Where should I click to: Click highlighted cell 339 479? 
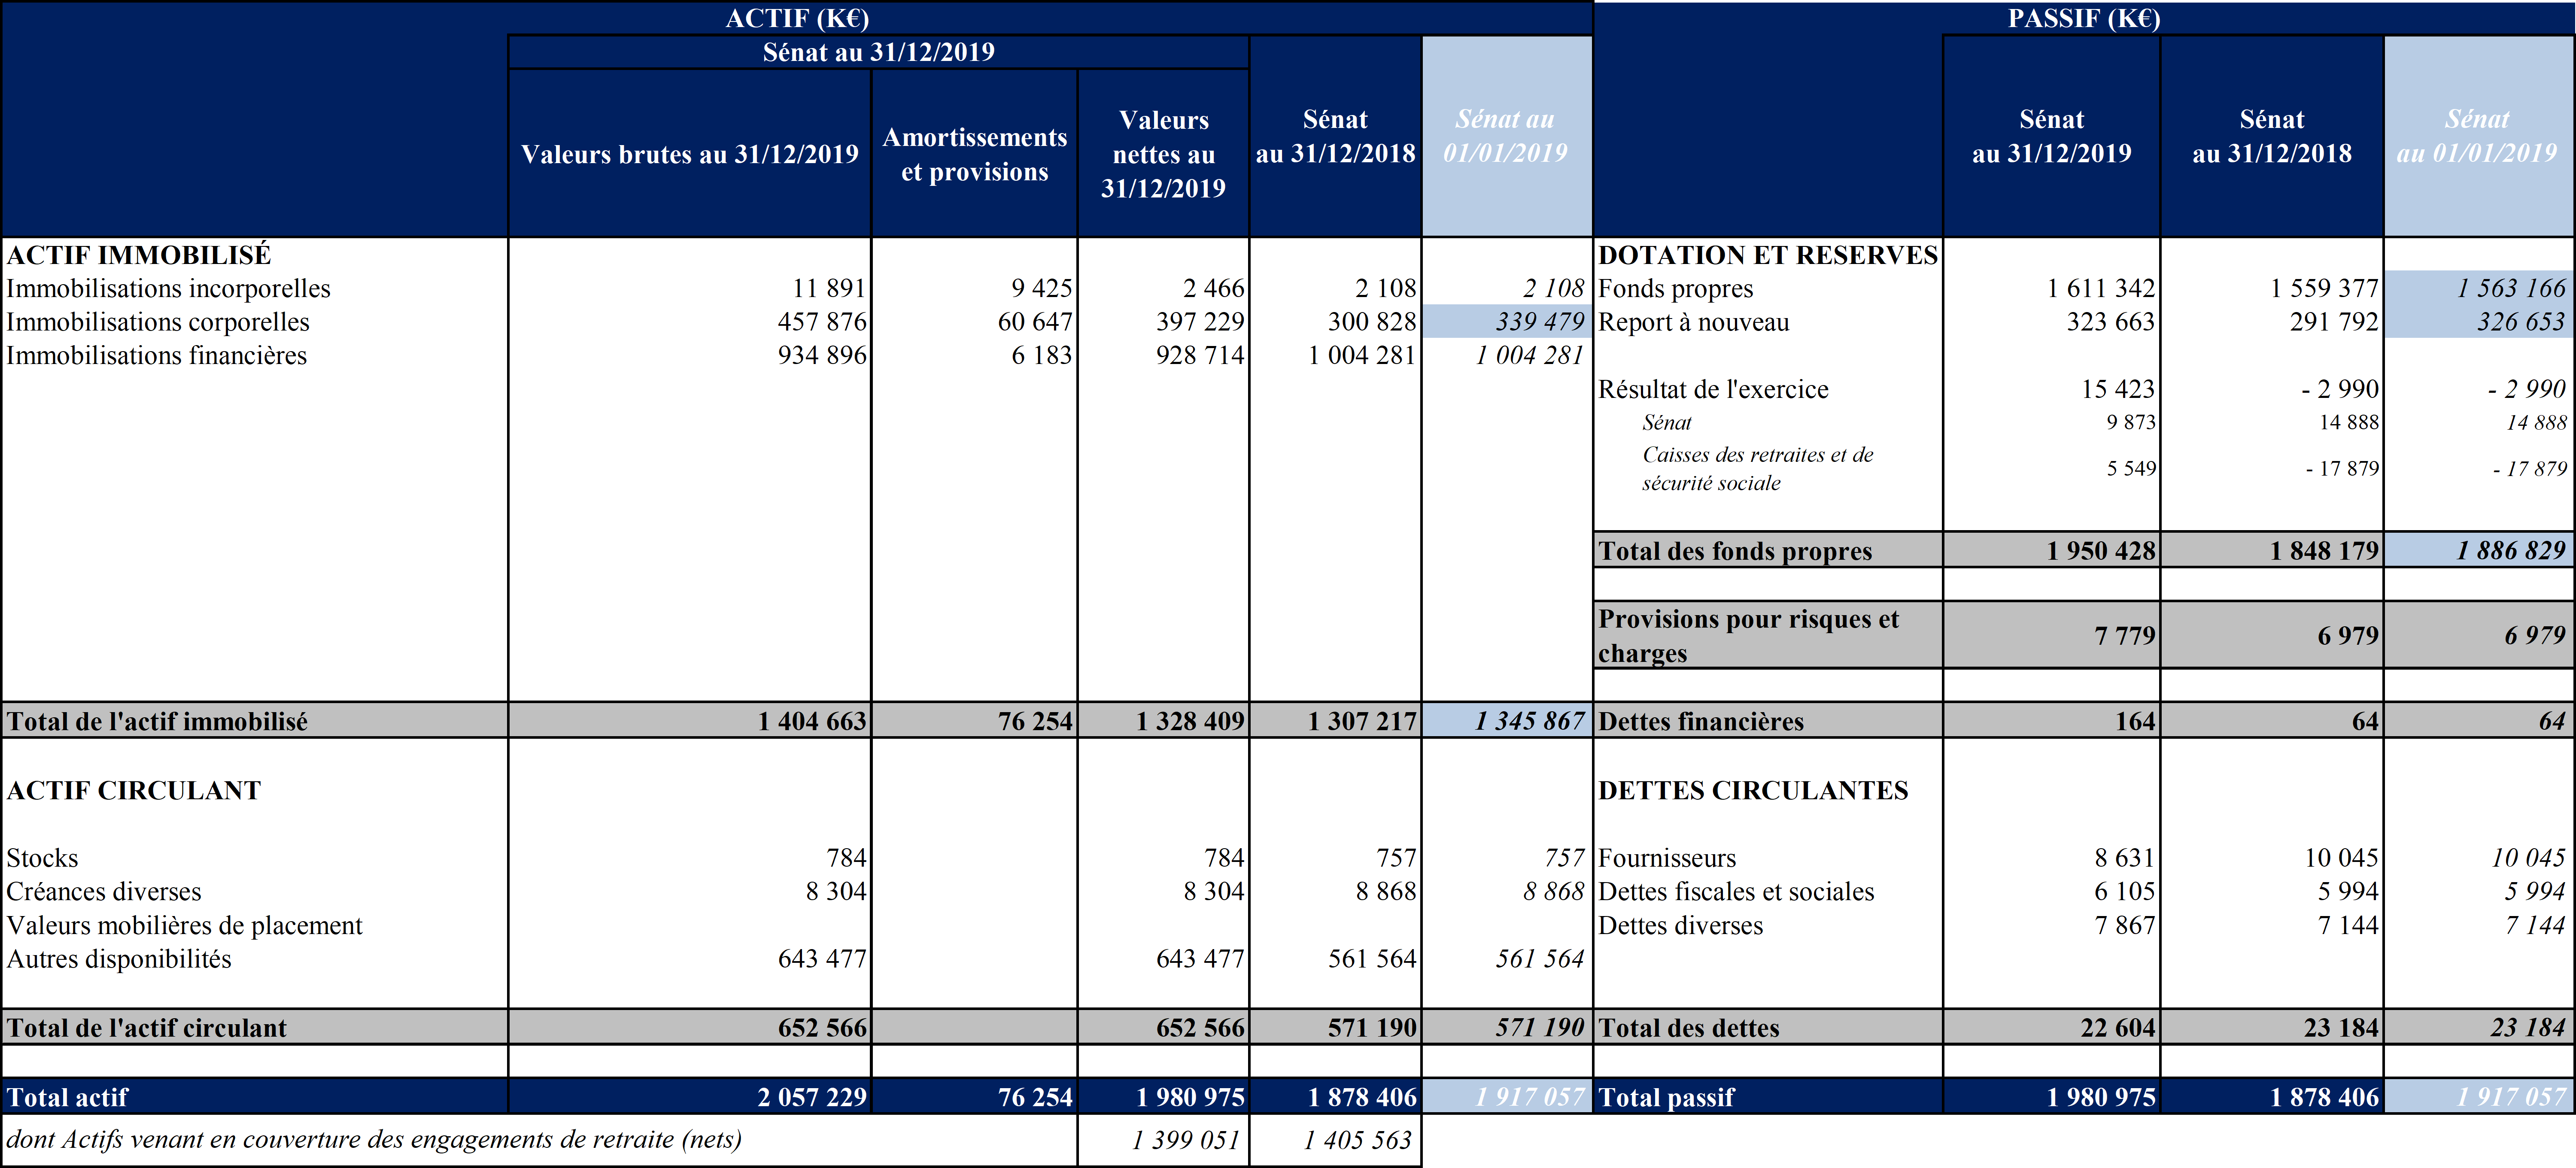coord(1539,322)
